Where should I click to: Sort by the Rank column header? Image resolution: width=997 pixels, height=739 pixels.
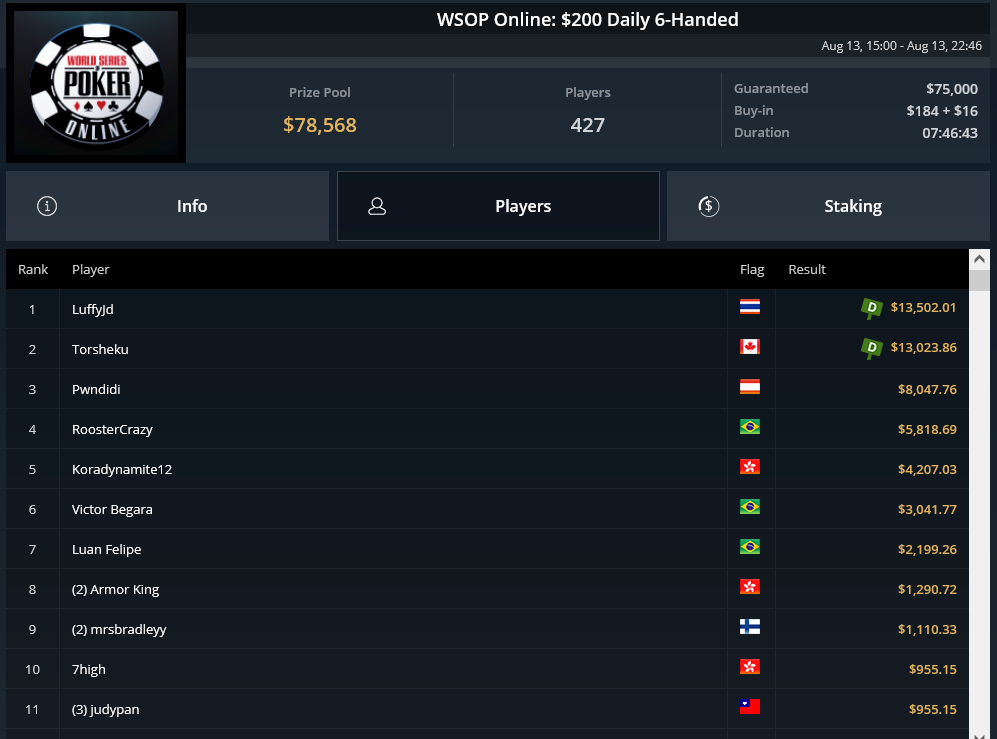(x=33, y=270)
